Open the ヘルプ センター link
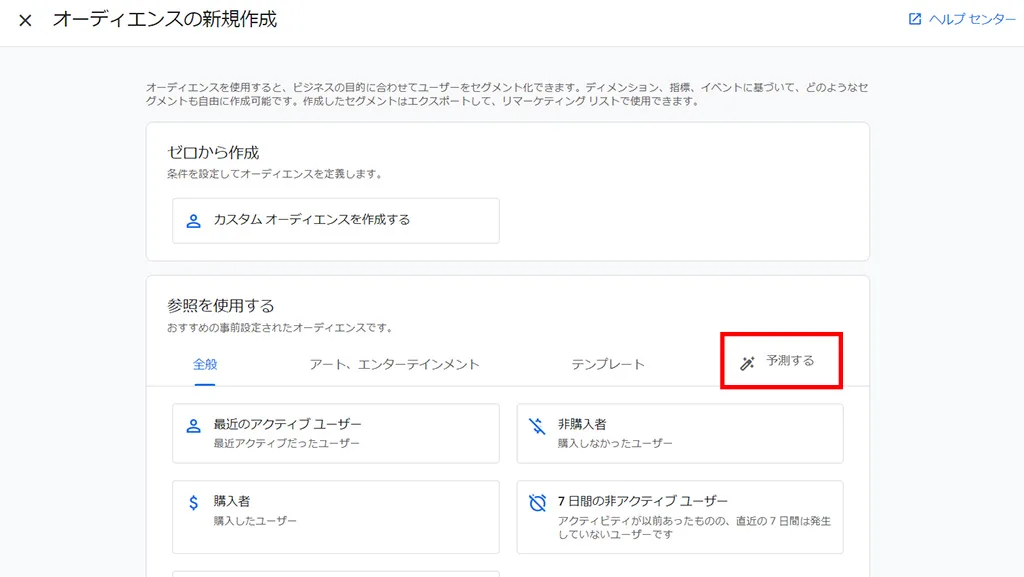 (x=971, y=19)
